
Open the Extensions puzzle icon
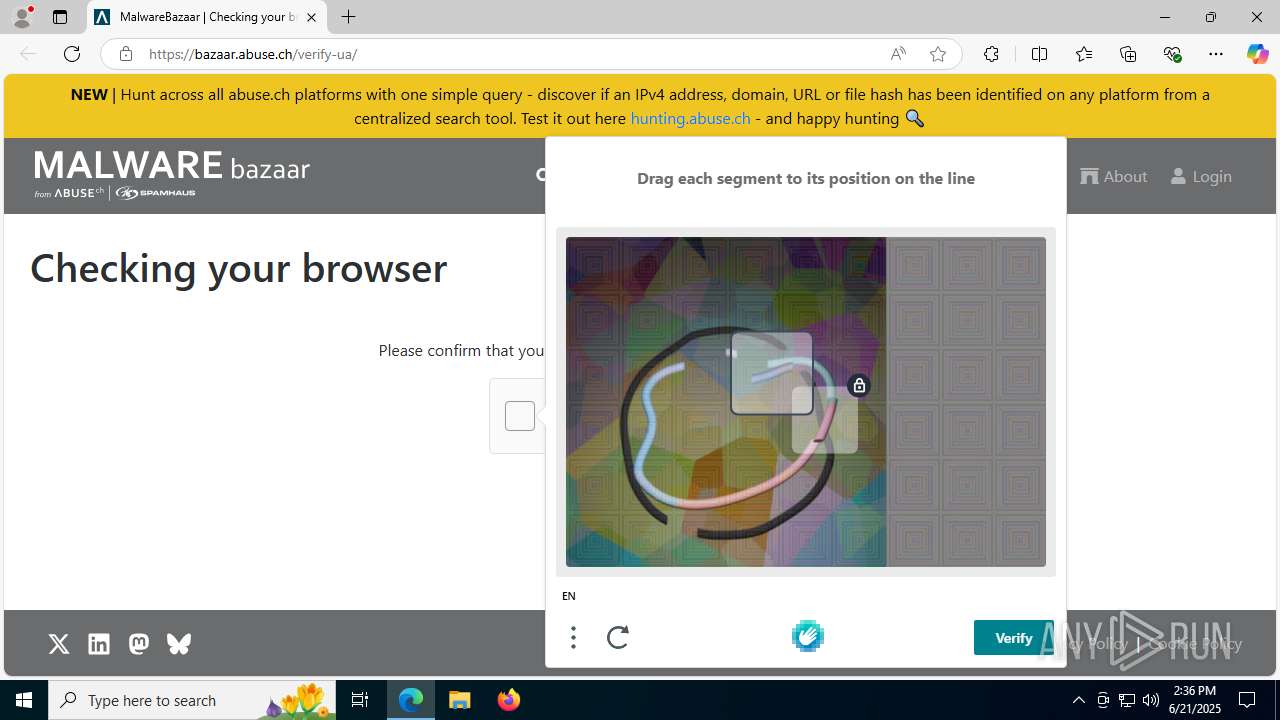[991, 54]
